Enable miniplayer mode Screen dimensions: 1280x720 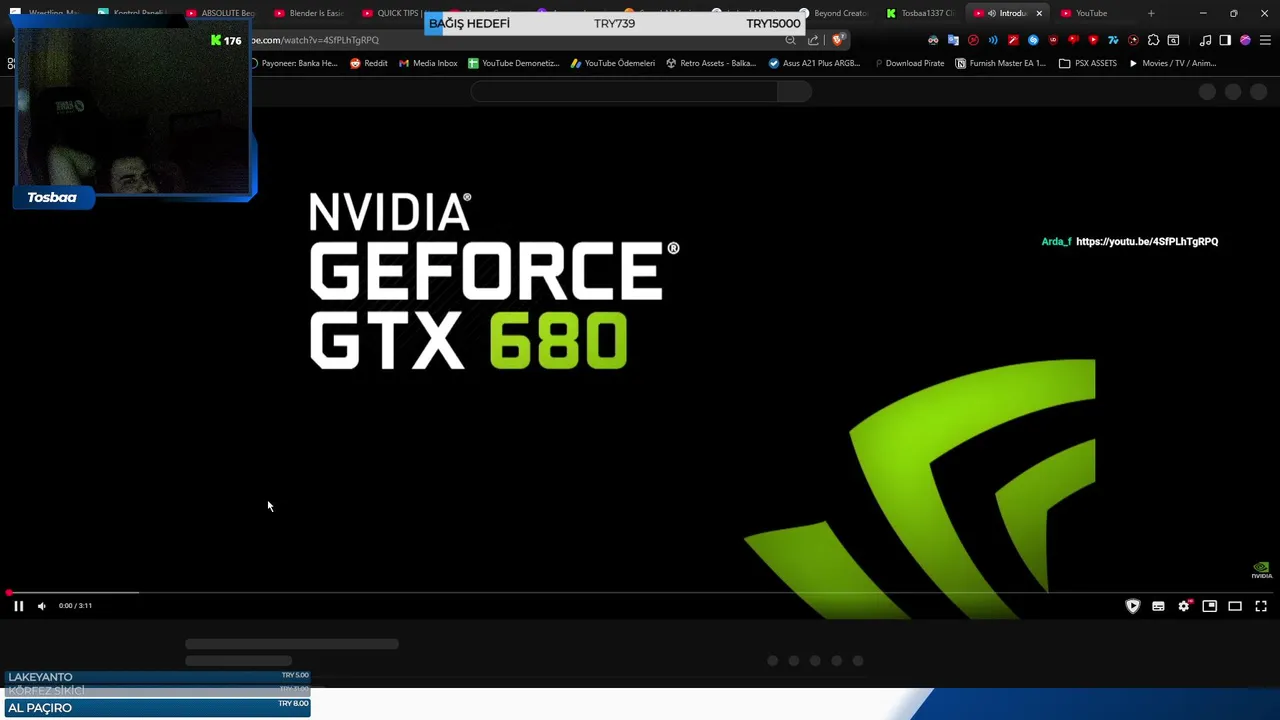(x=1209, y=606)
